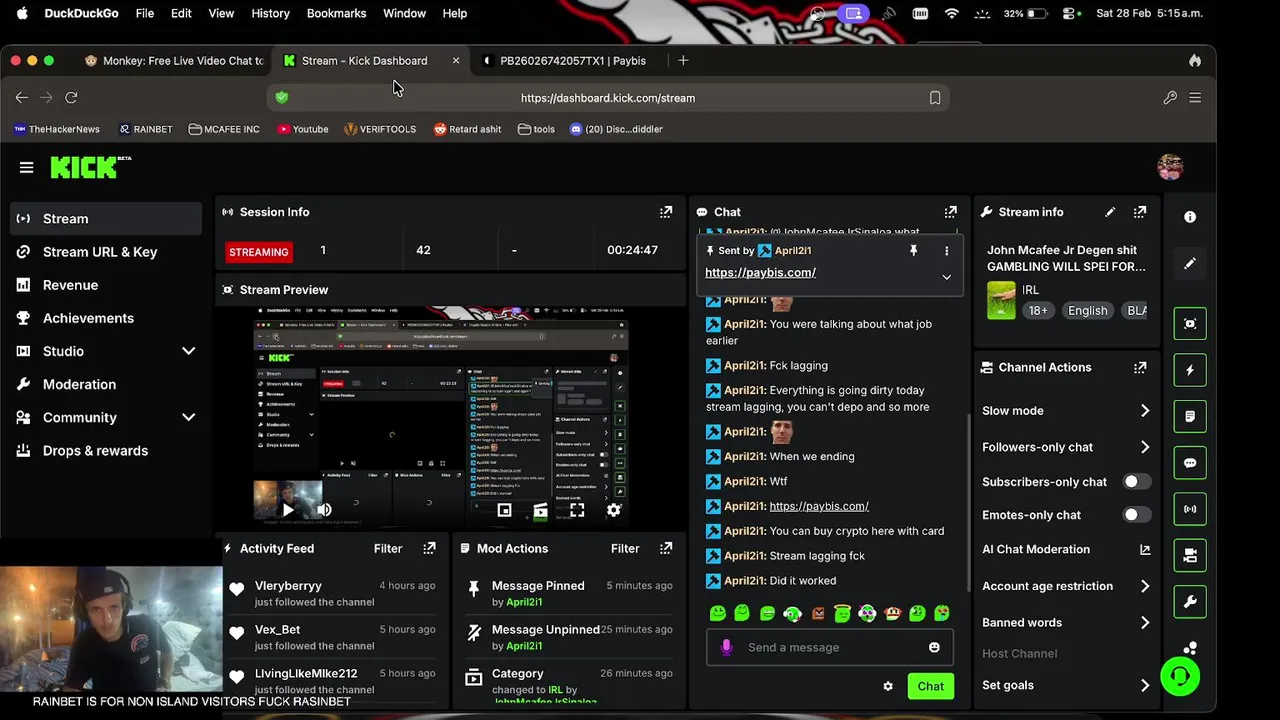The height and width of the screenshot is (720, 1280).
Task: Open Moderation in sidebar
Action: (x=105, y=384)
